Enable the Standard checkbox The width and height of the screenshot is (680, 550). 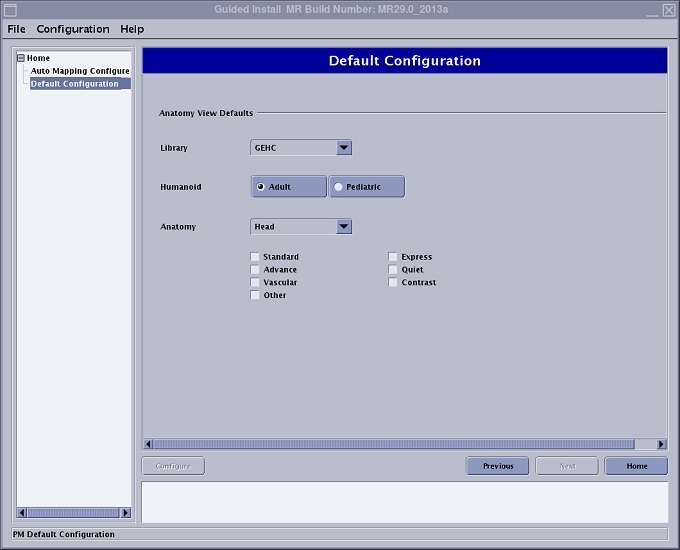[x=256, y=257]
